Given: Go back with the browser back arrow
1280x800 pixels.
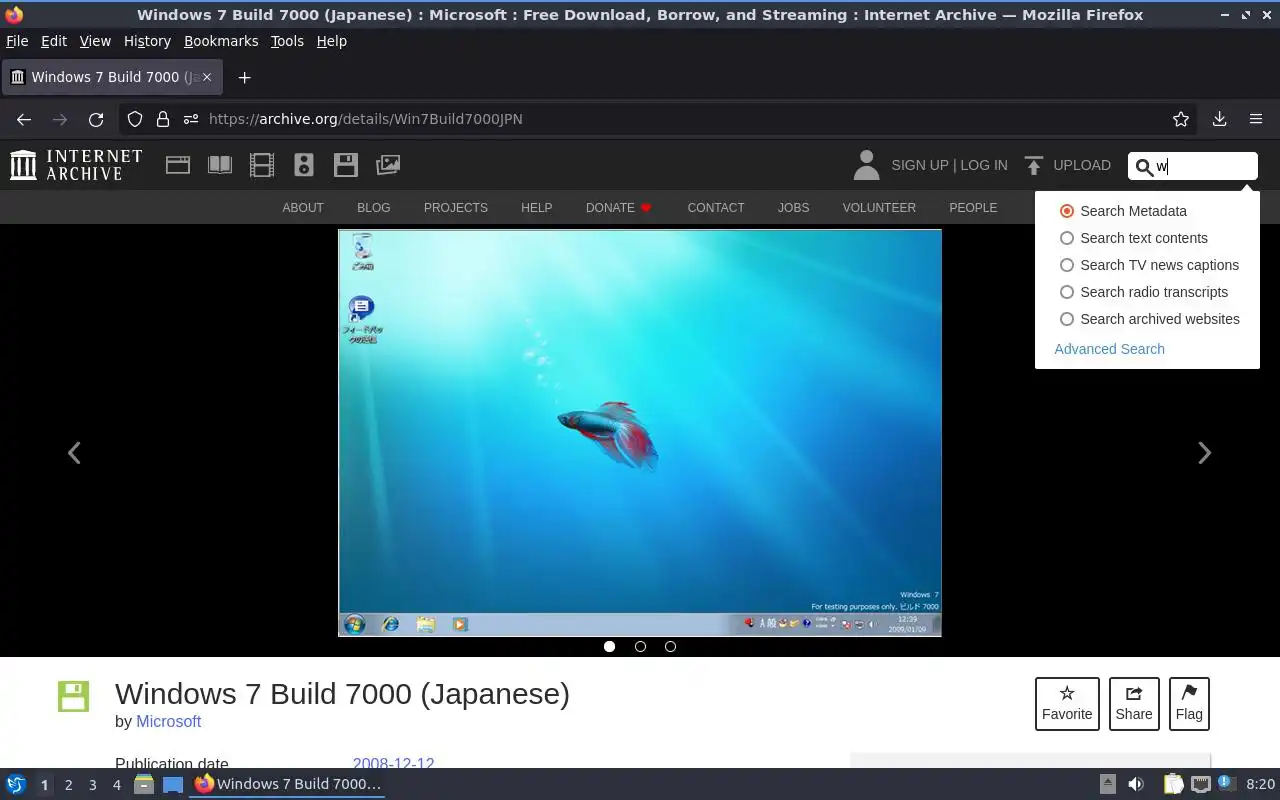Looking at the screenshot, I should [x=24, y=119].
